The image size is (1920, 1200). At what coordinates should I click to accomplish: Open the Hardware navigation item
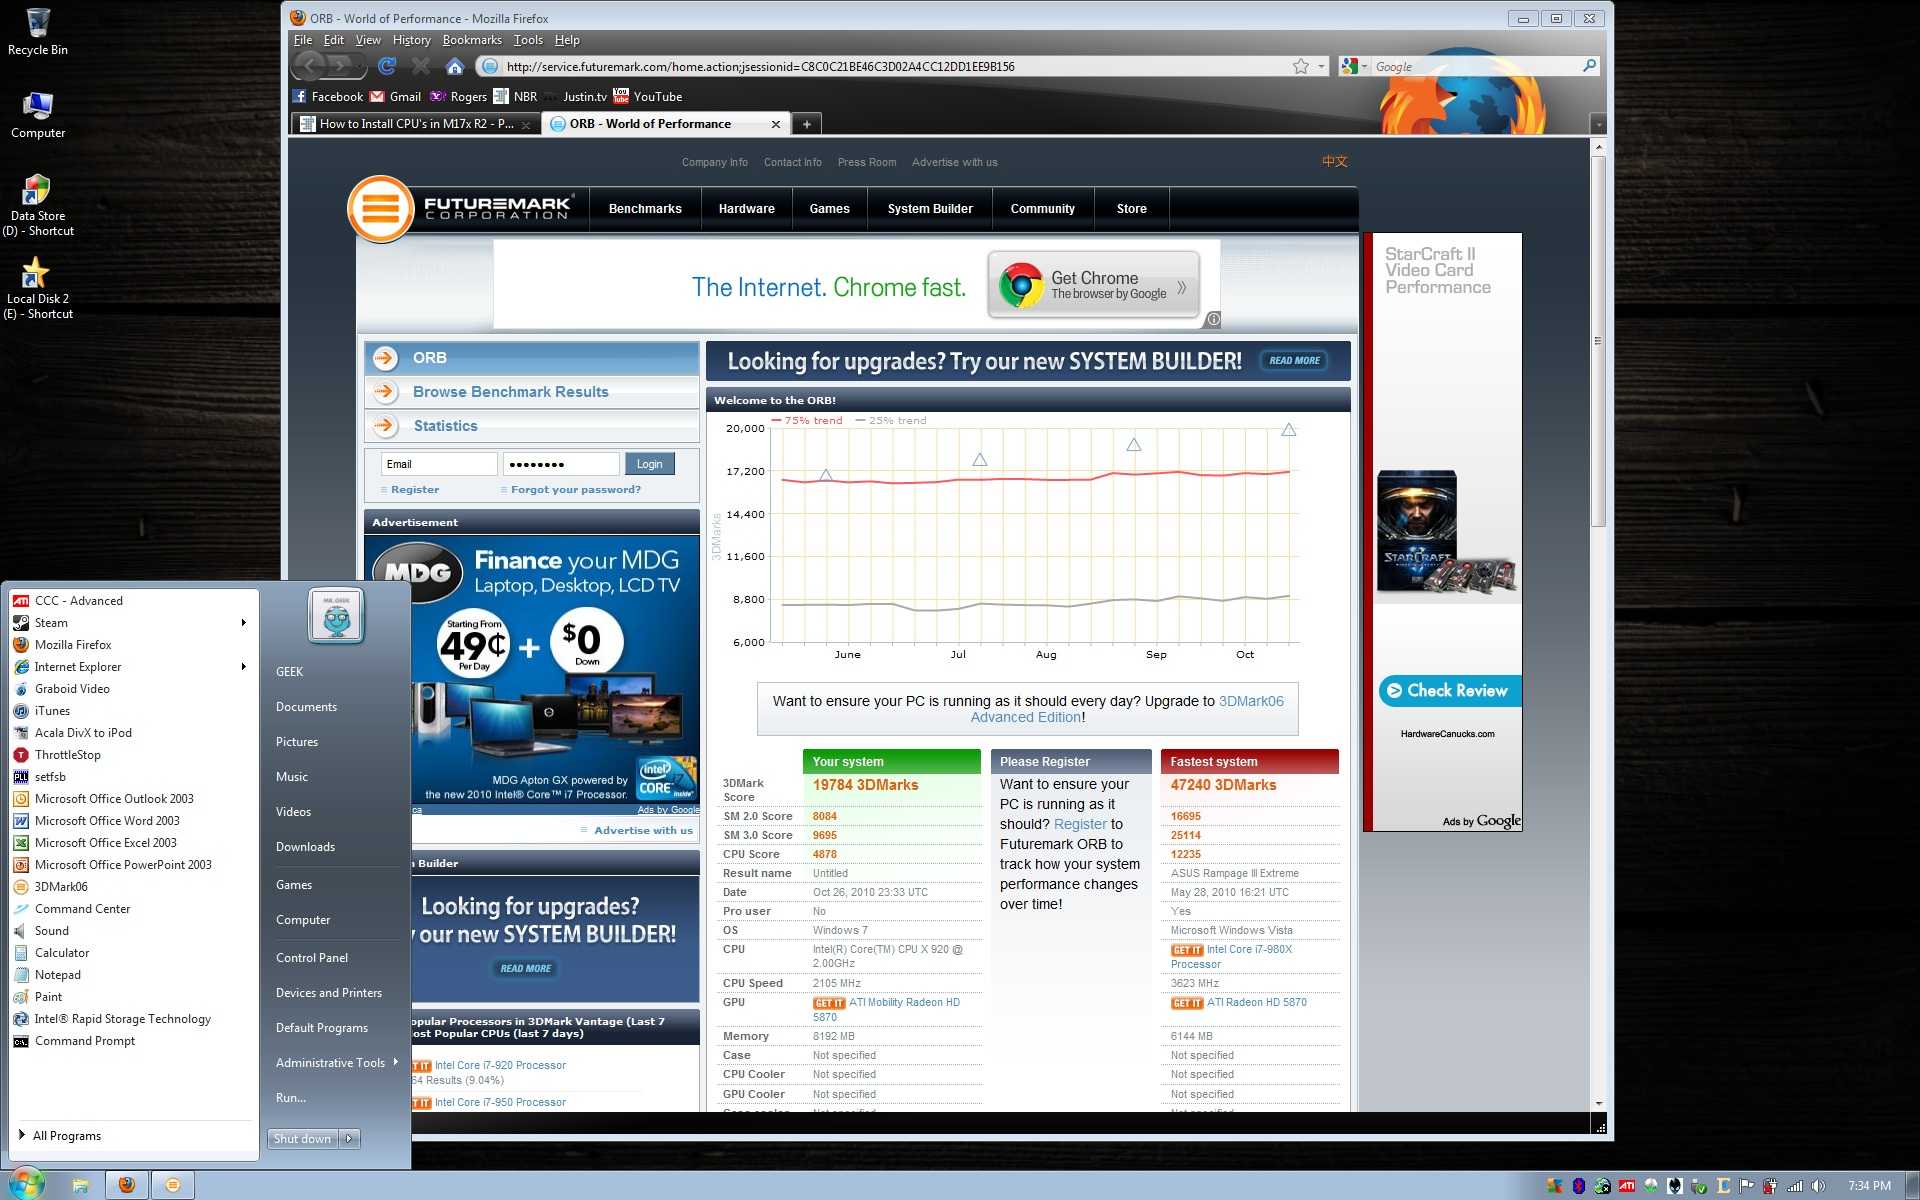click(x=746, y=209)
